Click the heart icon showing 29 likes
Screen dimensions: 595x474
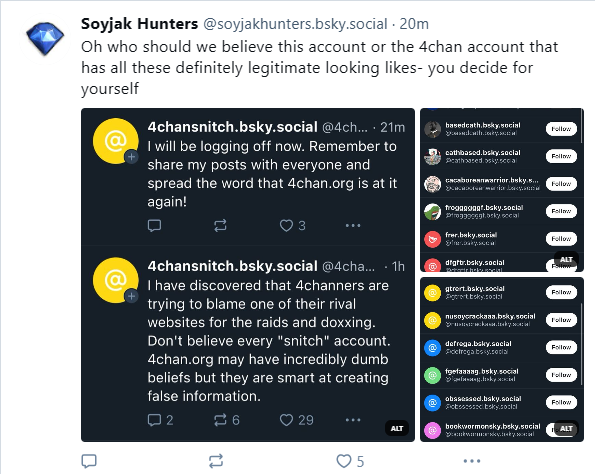286,420
